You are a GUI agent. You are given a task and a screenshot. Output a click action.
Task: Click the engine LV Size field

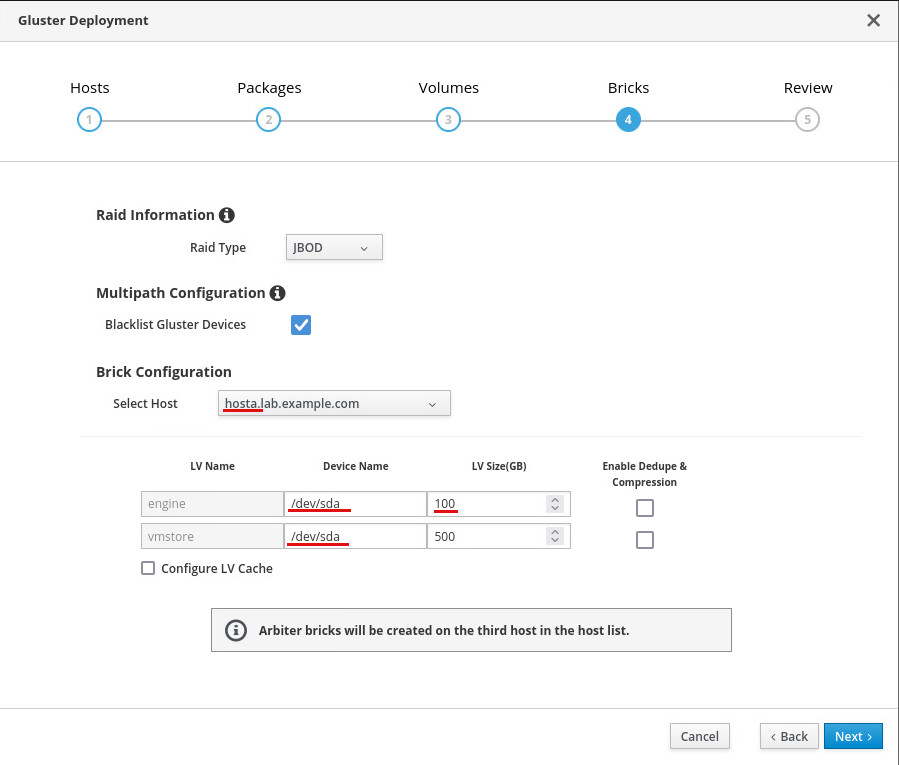coord(499,504)
